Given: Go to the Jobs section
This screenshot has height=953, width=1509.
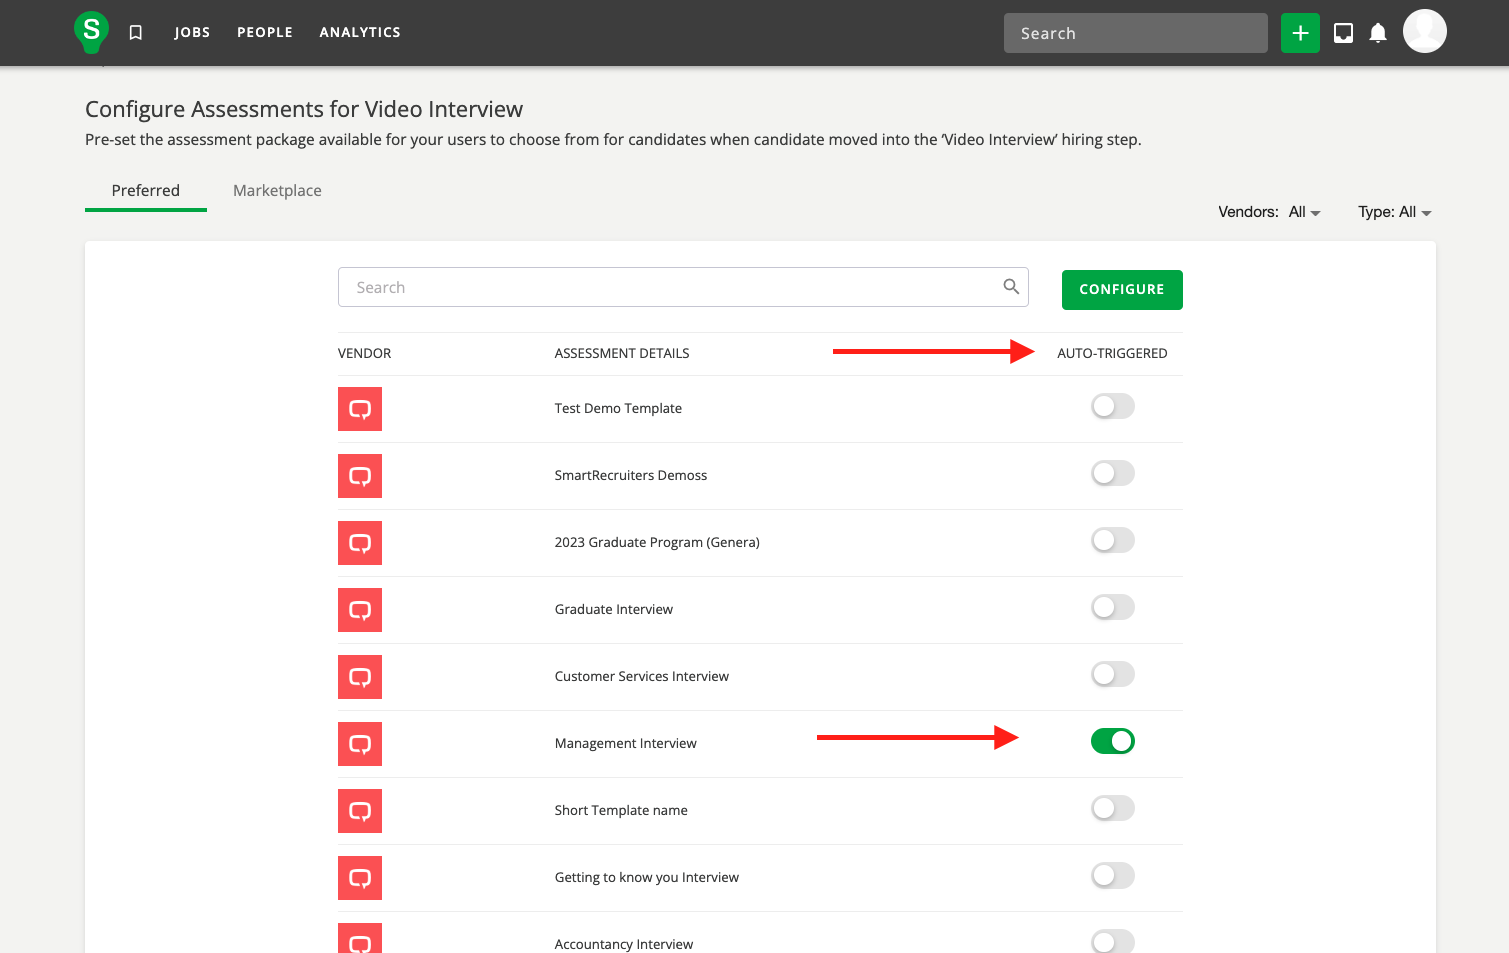Looking at the screenshot, I should pyautogui.click(x=192, y=33).
